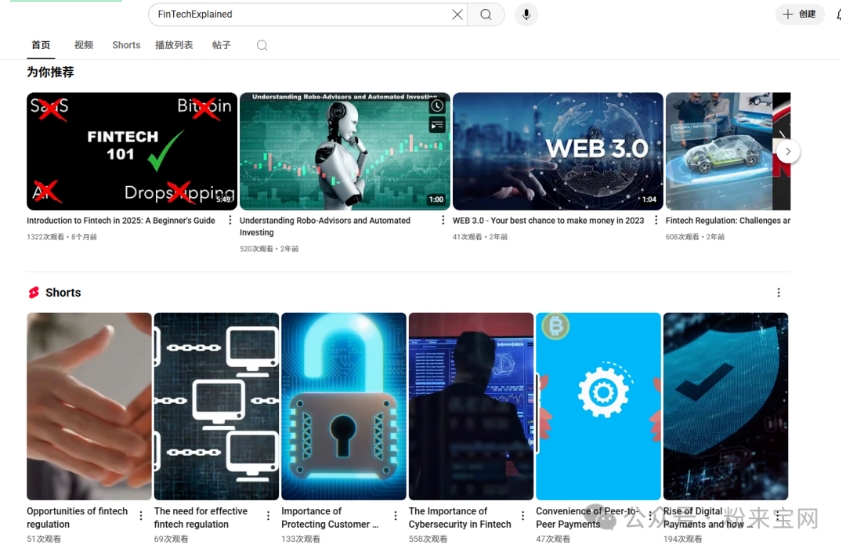
Task: Open title Opportunities of fintech regulation
Action: pos(77,518)
